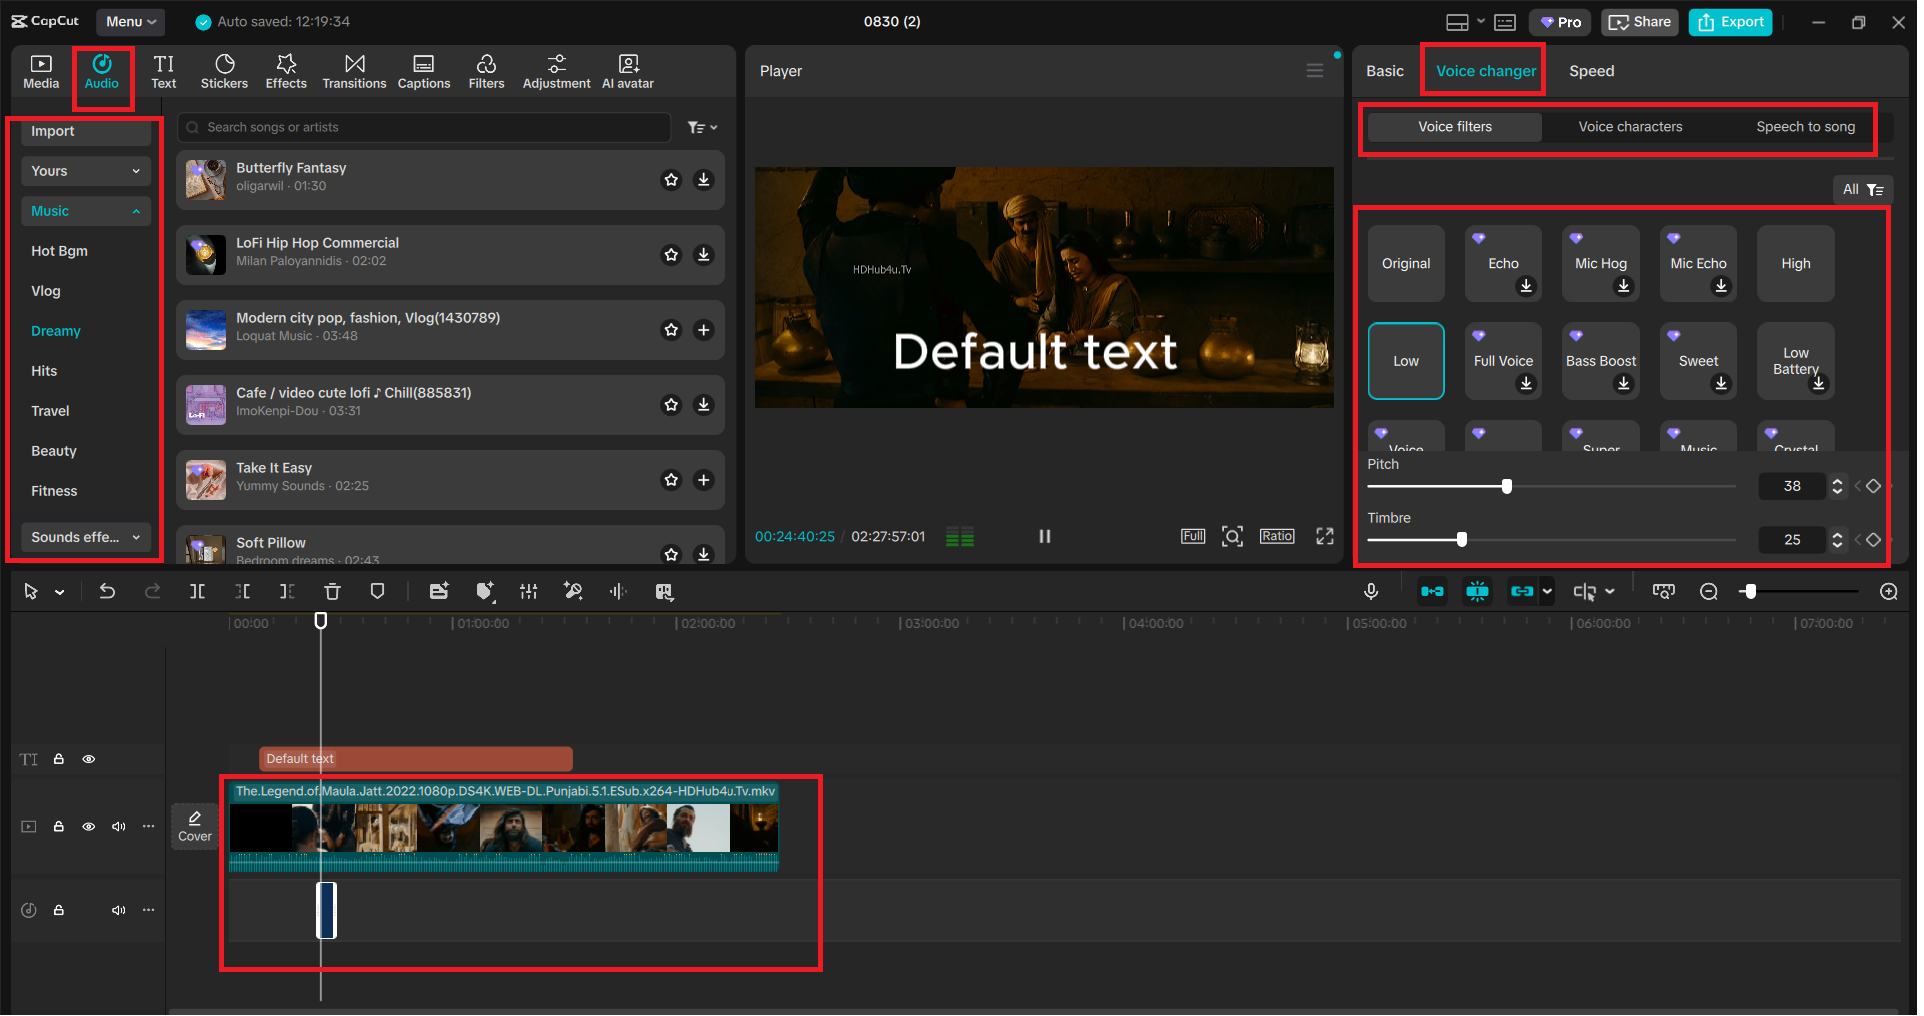Toggle visibility of the text track
This screenshot has height=1016, width=1924.
pyautogui.click(x=89, y=760)
